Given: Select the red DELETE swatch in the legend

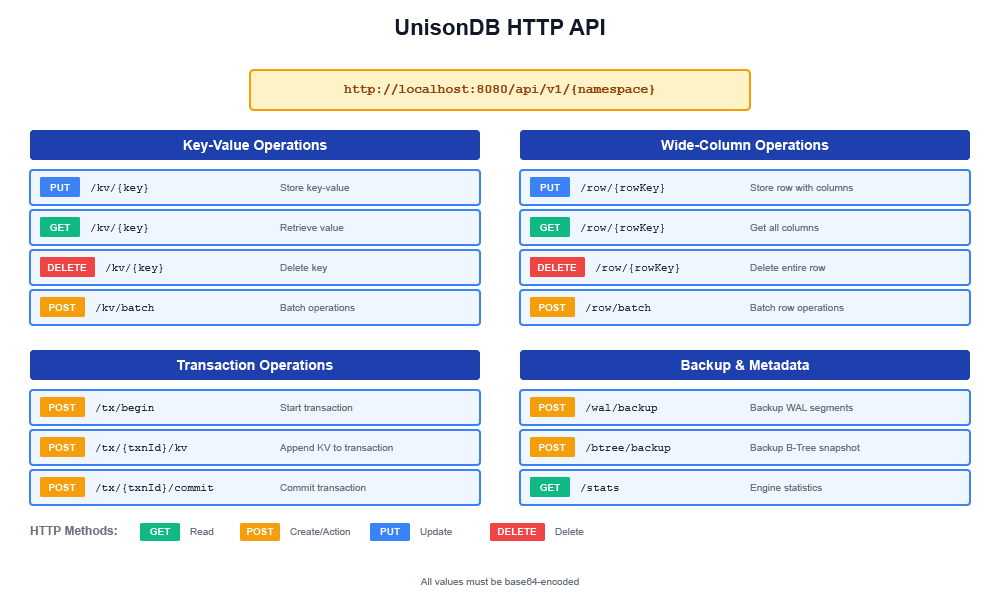Looking at the screenshot, I should (517, 531).
